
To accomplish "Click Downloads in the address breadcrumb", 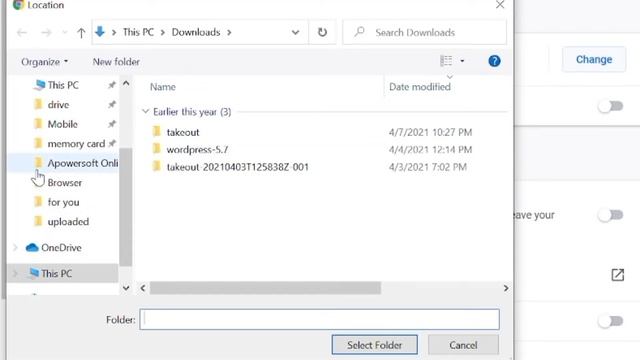I will (196, 32).
